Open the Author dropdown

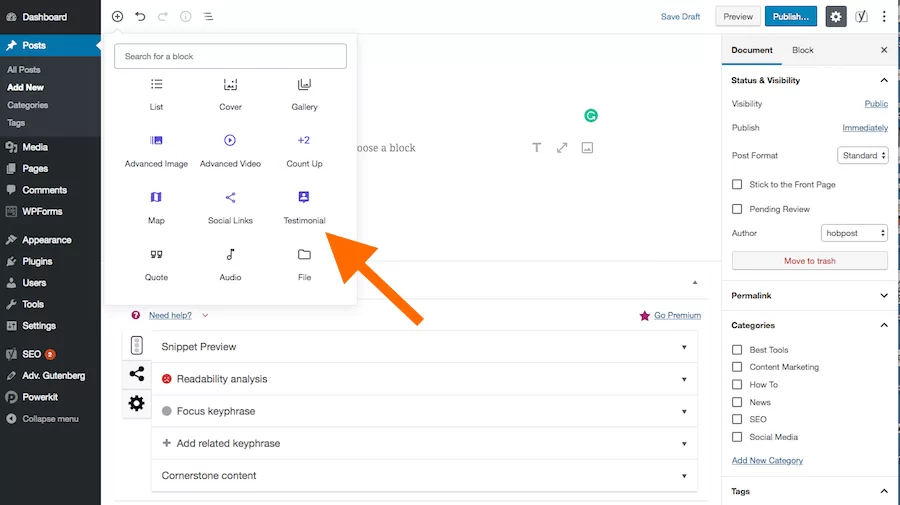tap(854, 233)
